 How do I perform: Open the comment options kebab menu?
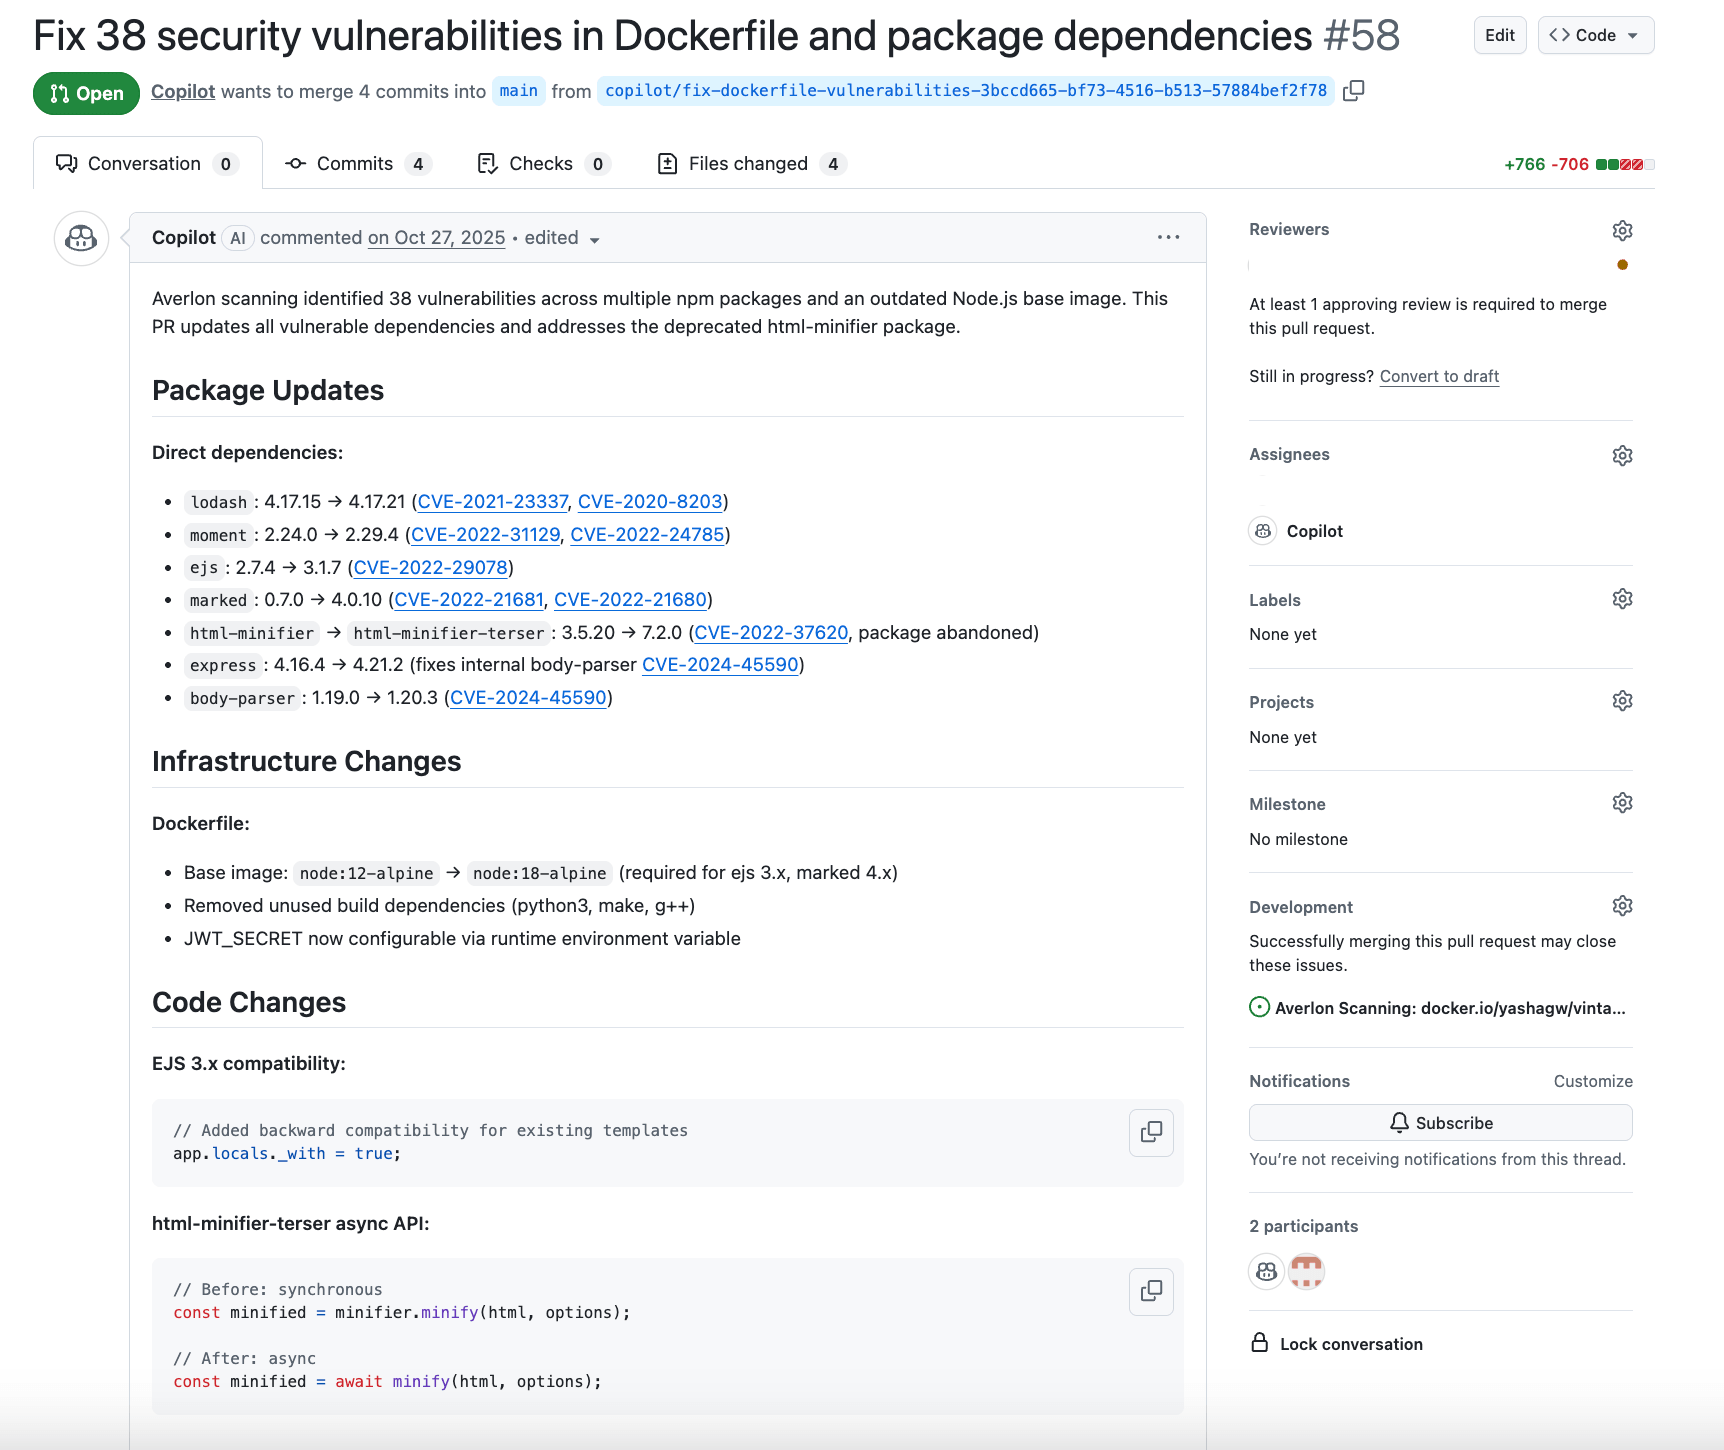click(x=1168, y=237)
